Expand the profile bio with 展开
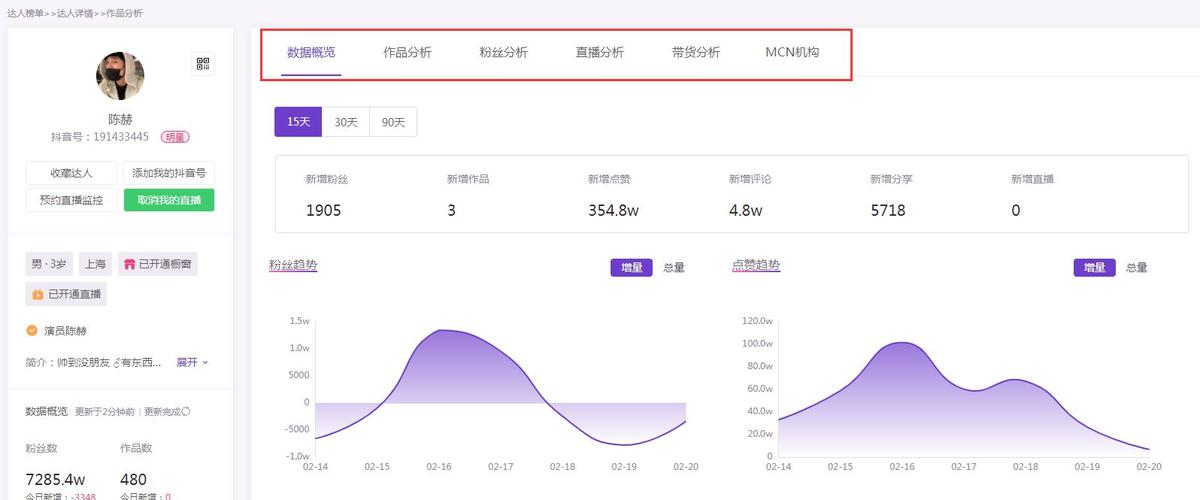The height and width of the screenshot is (500, 1200). tap(192, 362)
